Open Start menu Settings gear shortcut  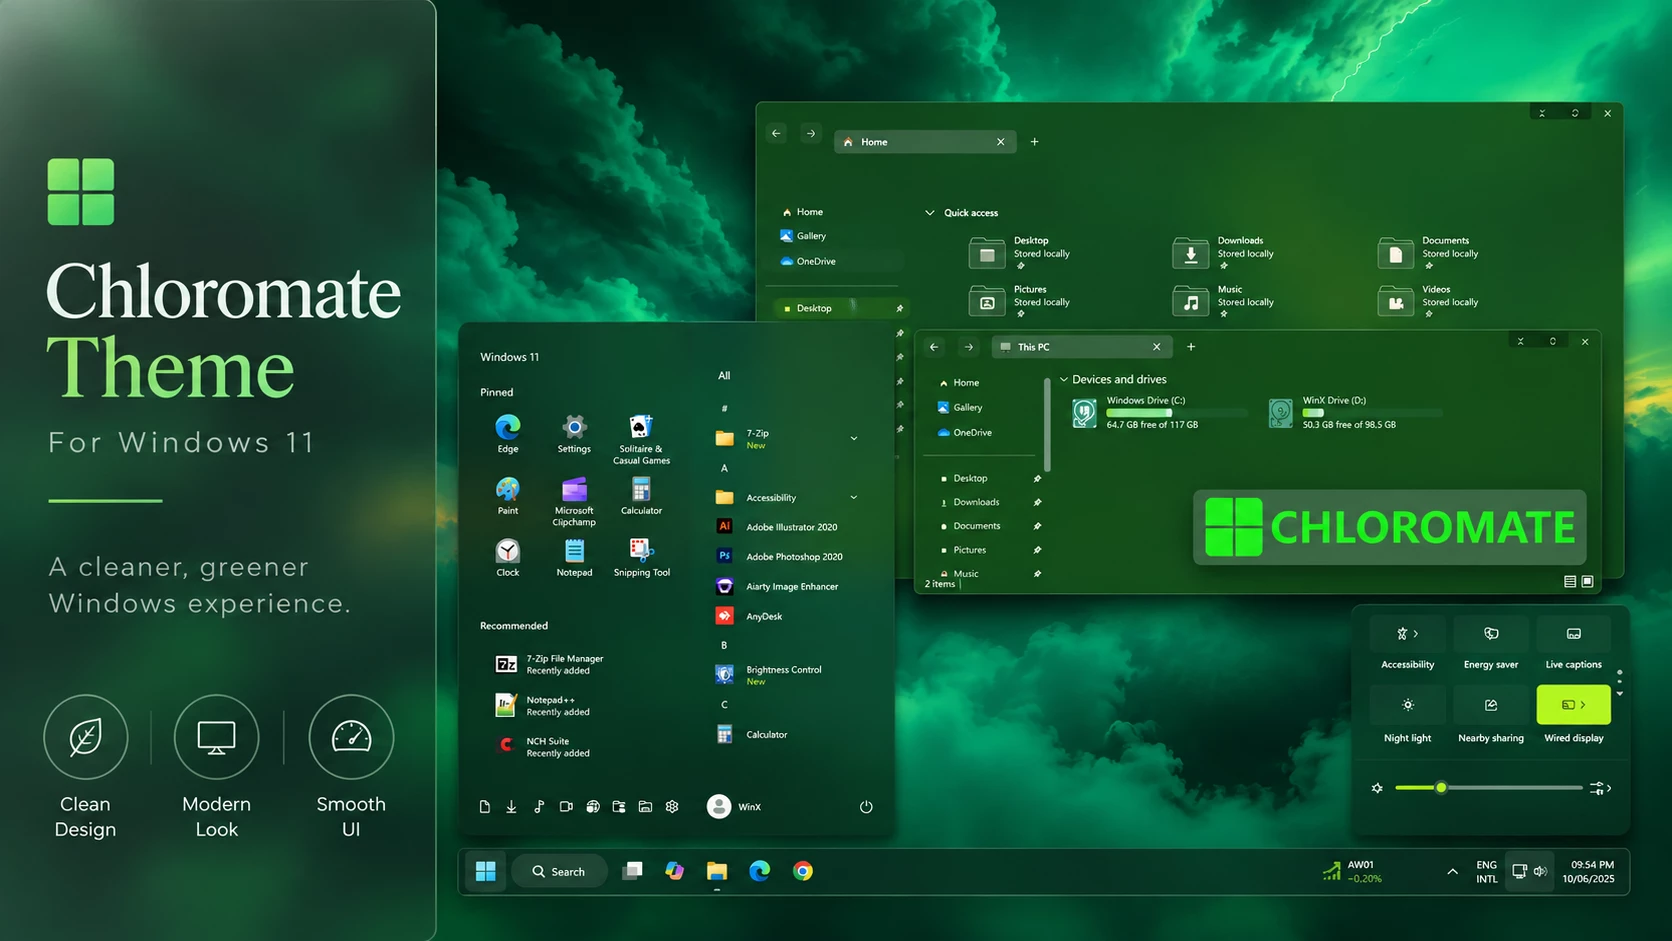pos(672,807)
